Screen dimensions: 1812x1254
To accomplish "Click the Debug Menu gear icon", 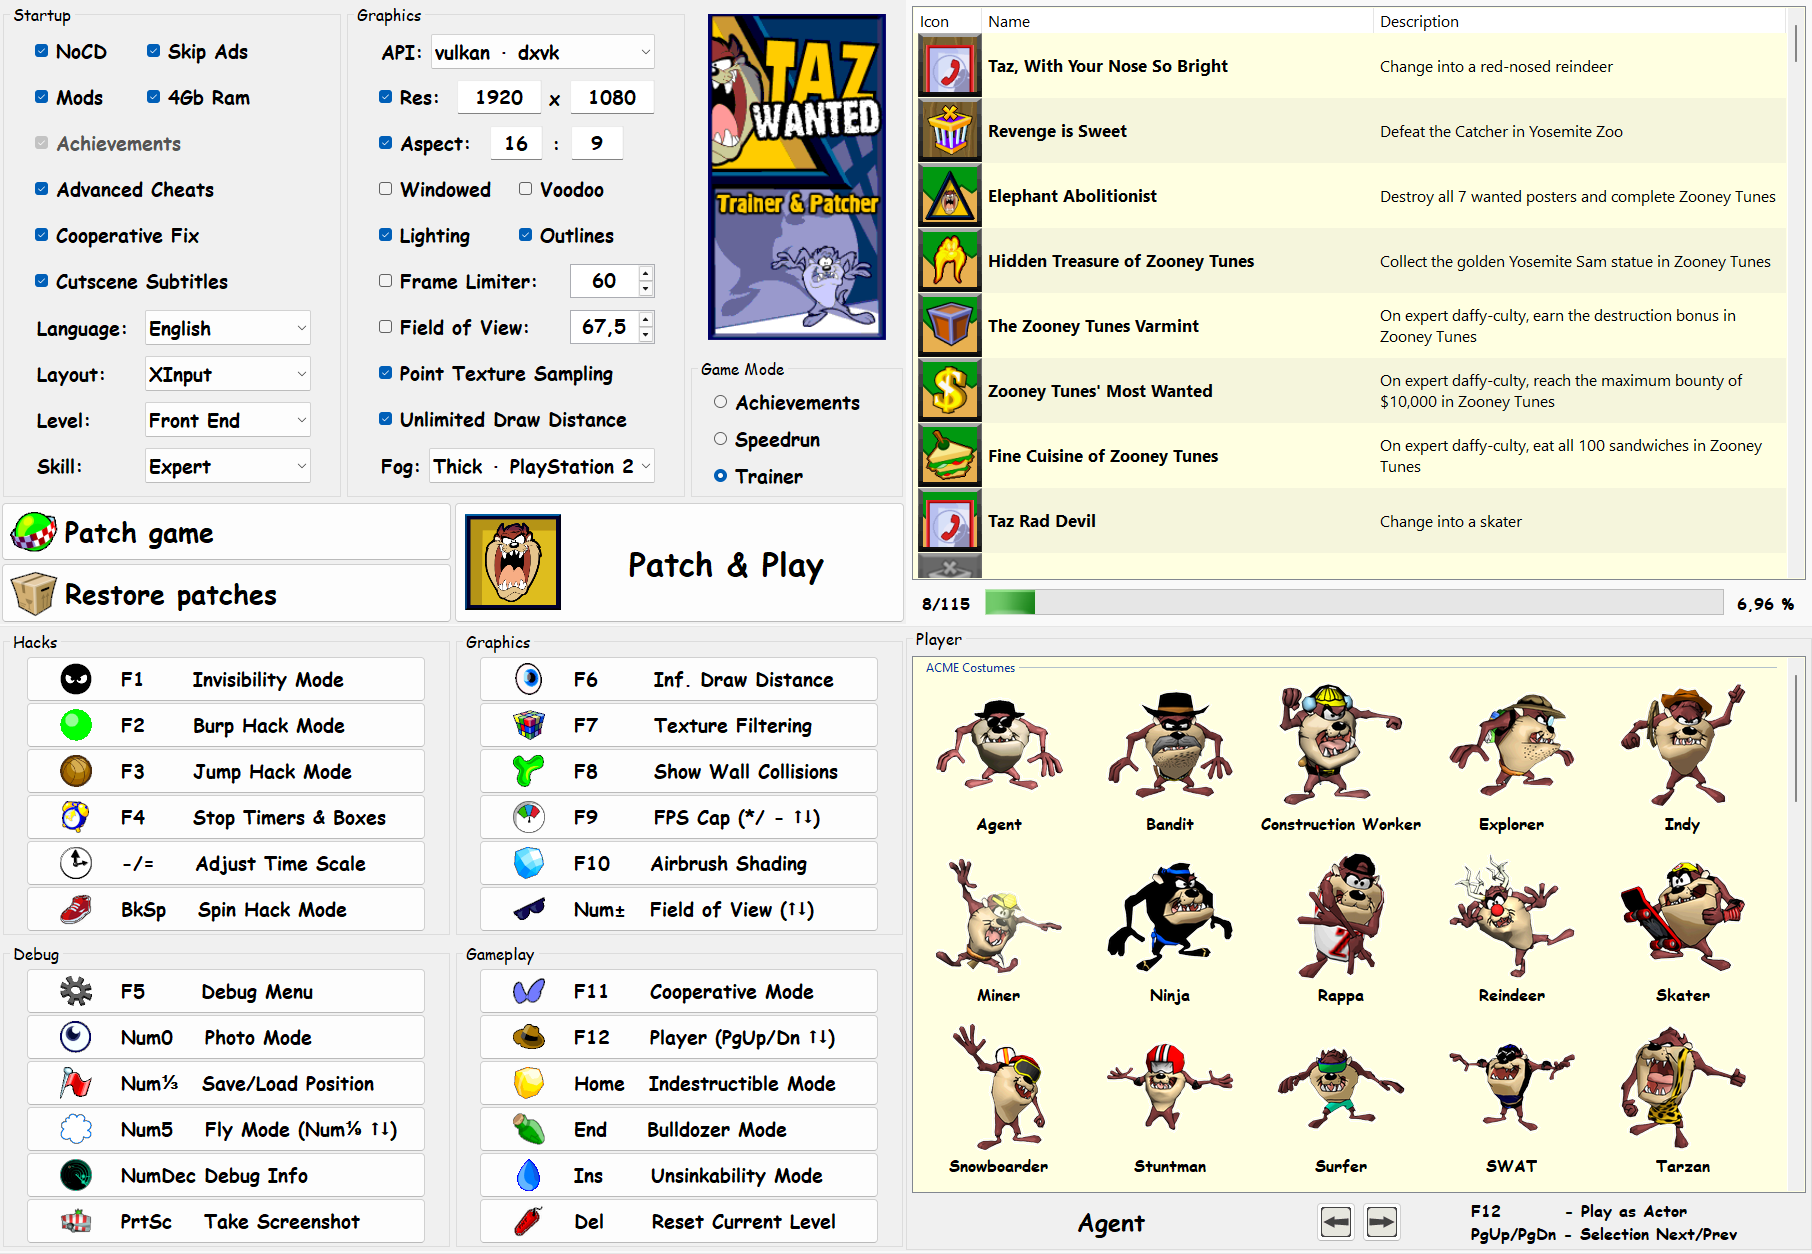I will [x=76, y=992].
